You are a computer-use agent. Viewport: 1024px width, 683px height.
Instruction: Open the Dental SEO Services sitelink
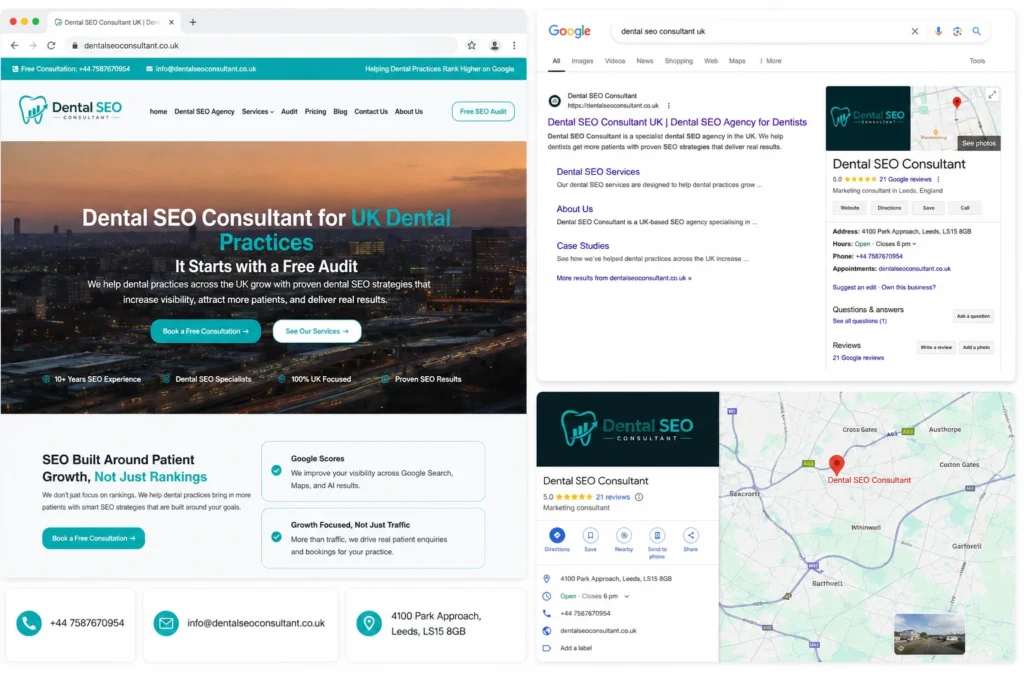(x=598, y=172)
